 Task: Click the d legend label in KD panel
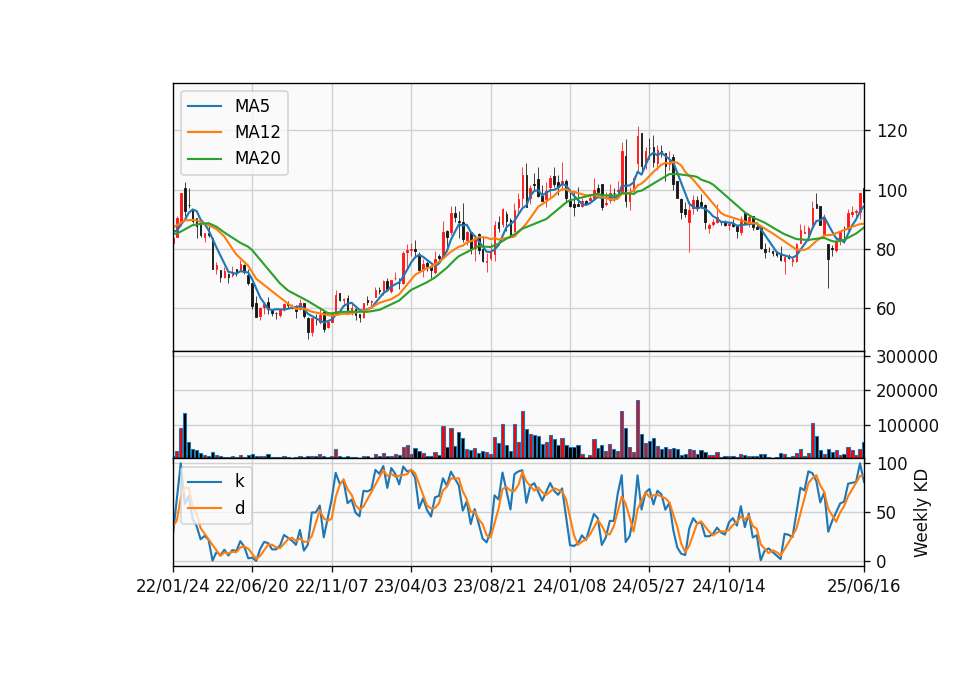point(239,508)
